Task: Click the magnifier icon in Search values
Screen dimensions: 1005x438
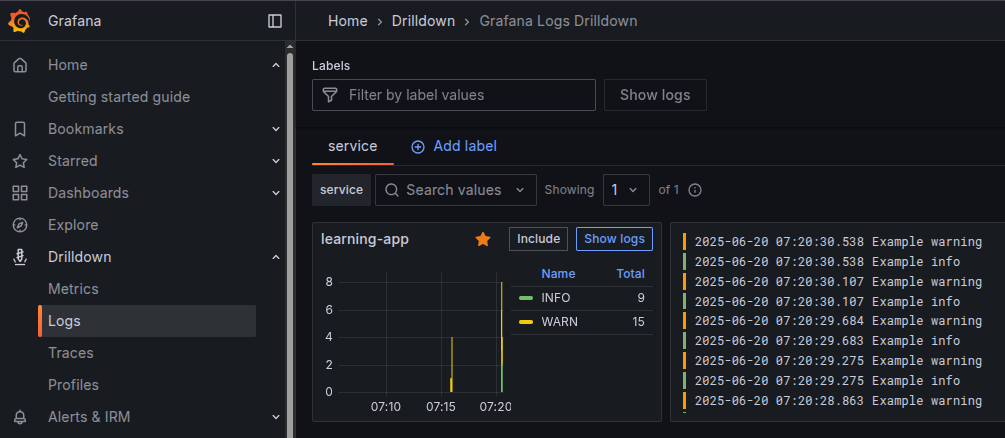Action: click(x=392, y=190)
